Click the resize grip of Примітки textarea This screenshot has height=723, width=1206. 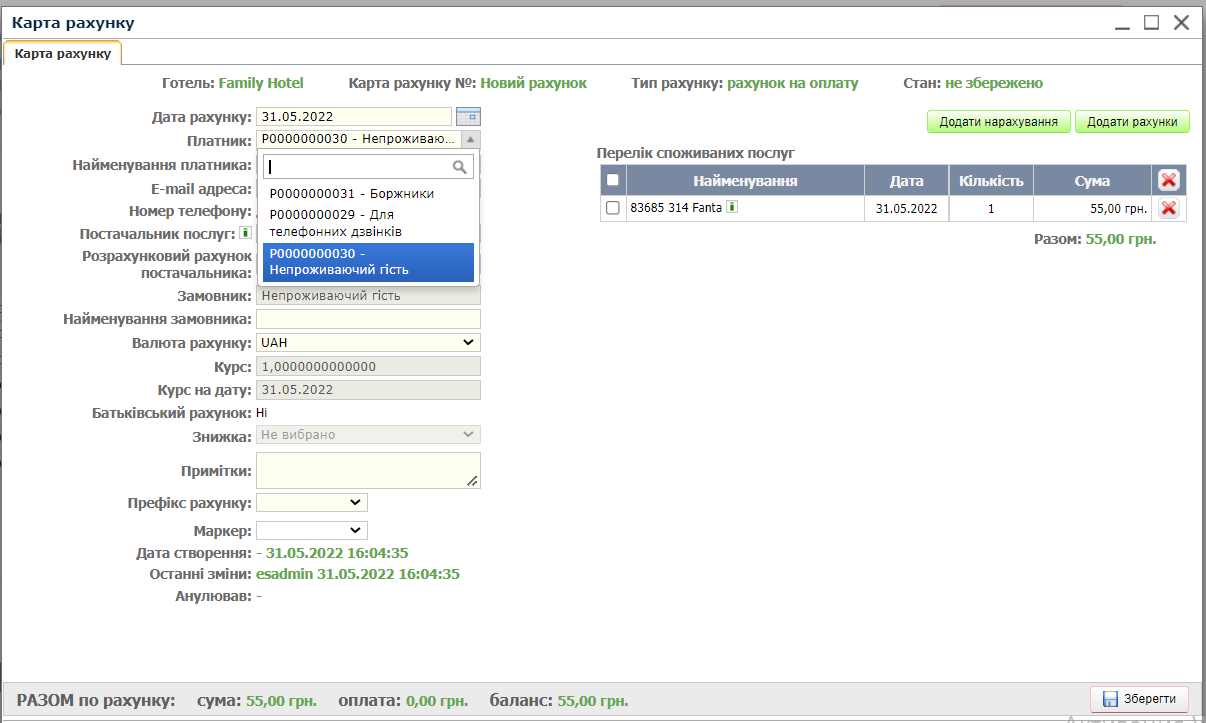click(x=473, y=481)
